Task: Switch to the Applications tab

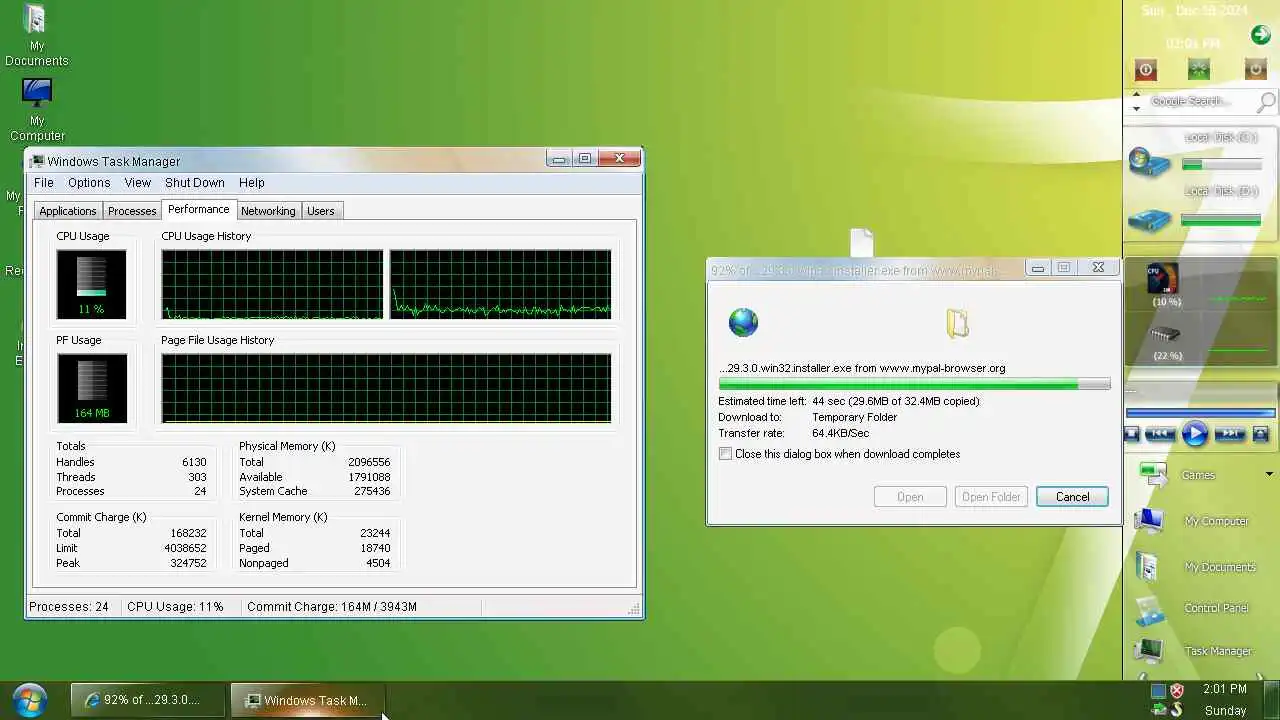Action: tap(68, 211)
